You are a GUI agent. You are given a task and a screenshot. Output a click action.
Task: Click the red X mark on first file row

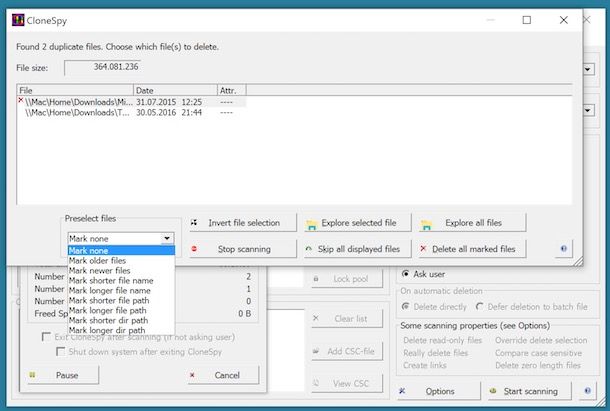[x=21, y=100]
